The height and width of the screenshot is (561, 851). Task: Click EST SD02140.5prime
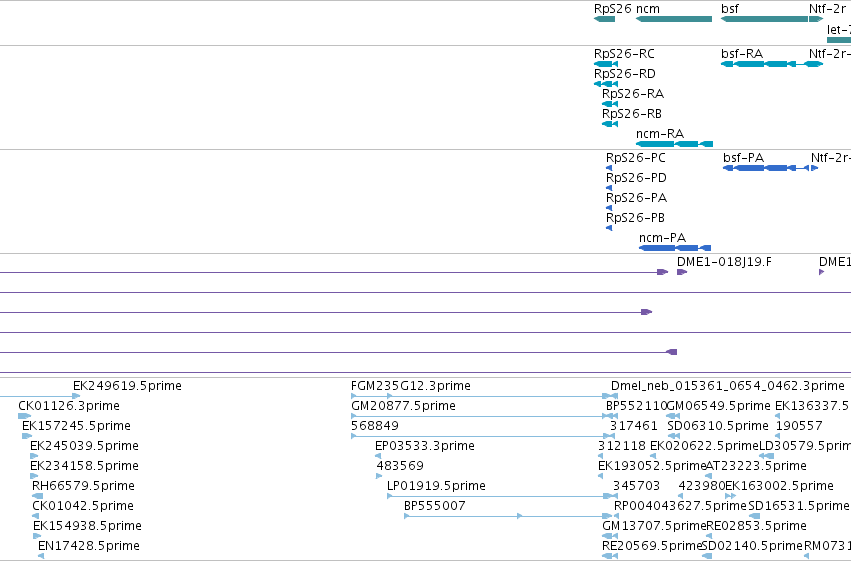point(752,546)
